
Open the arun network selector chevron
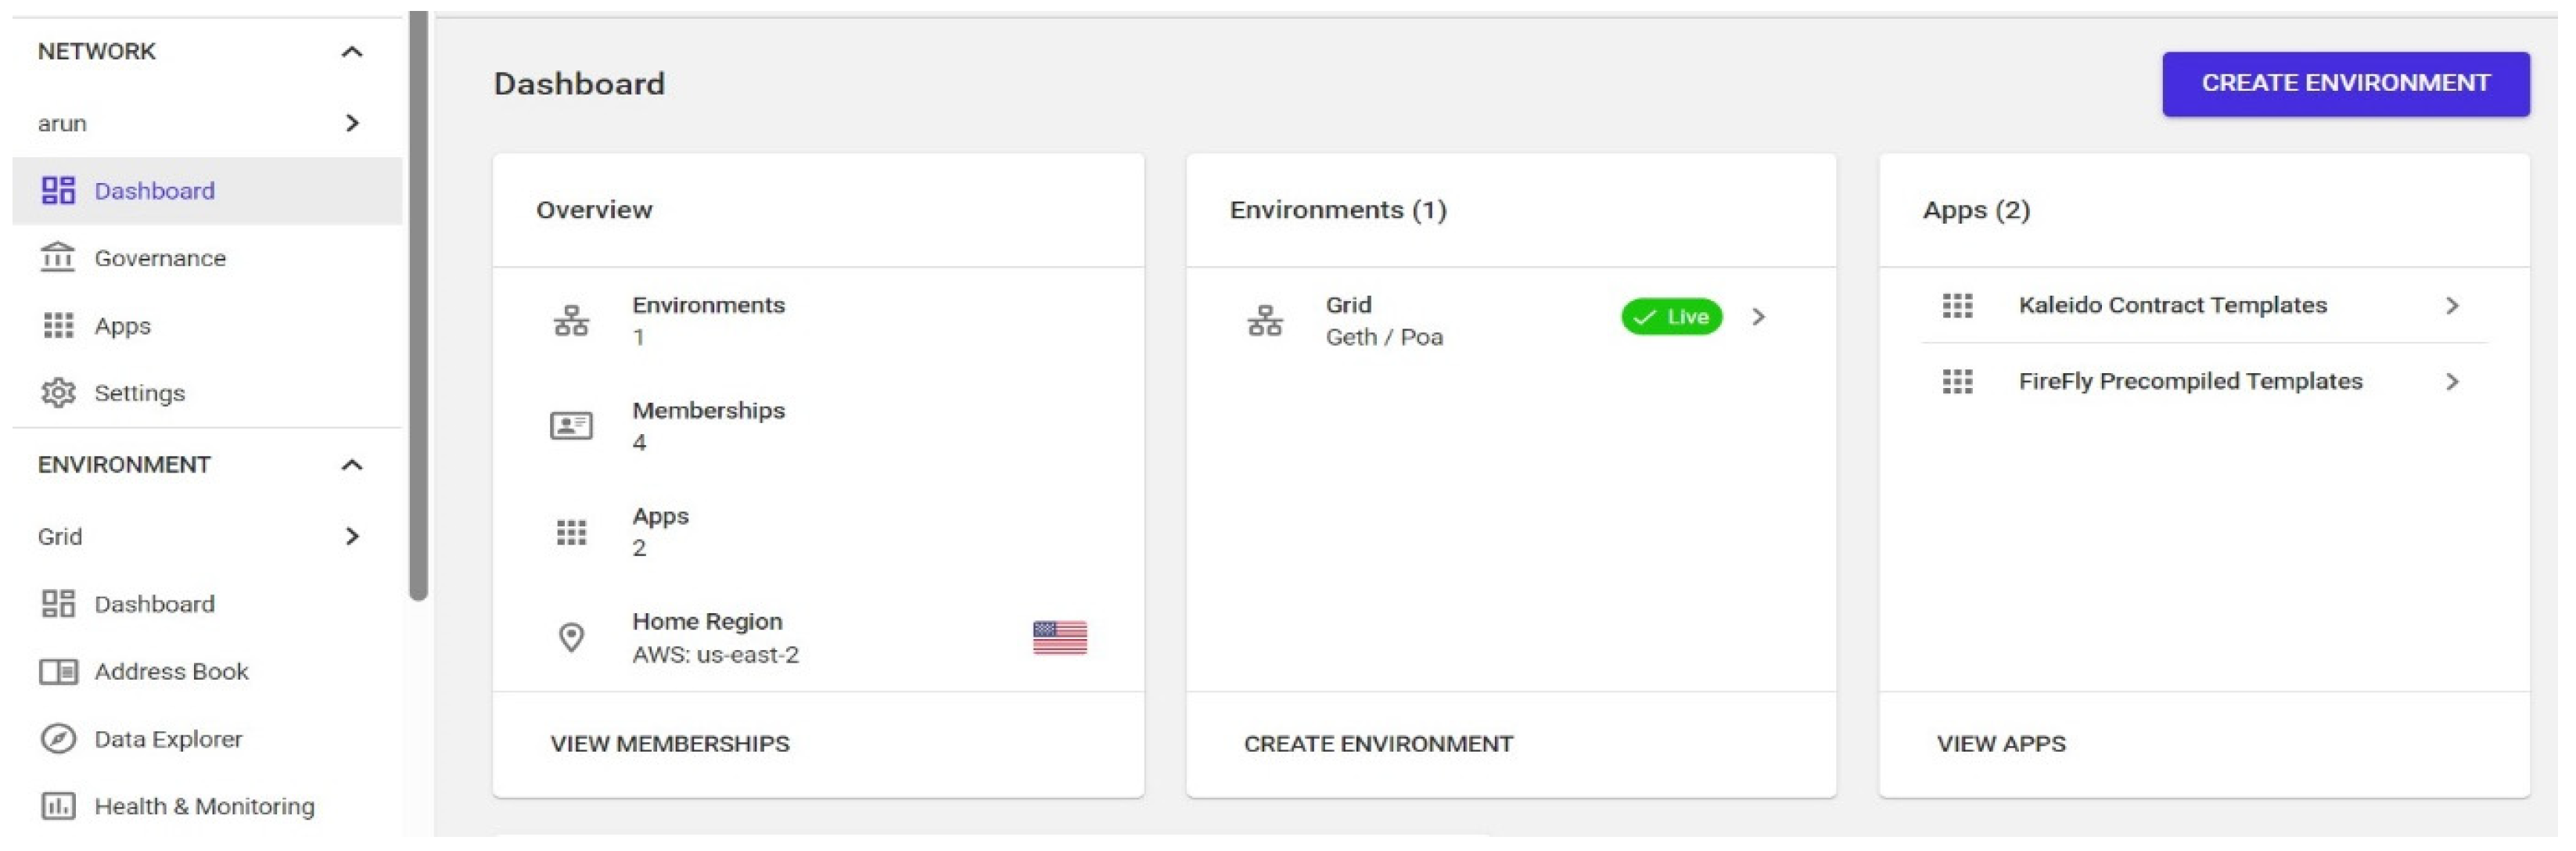pyautogui.click(x=351, y=123)
